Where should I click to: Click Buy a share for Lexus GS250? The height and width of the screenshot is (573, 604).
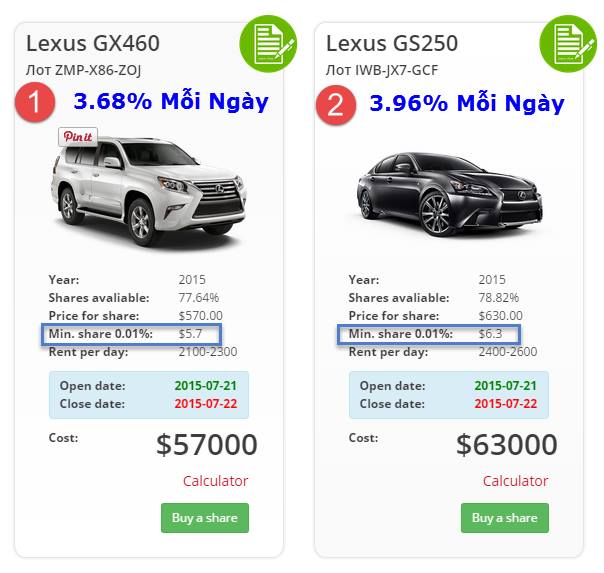(504, 517)
